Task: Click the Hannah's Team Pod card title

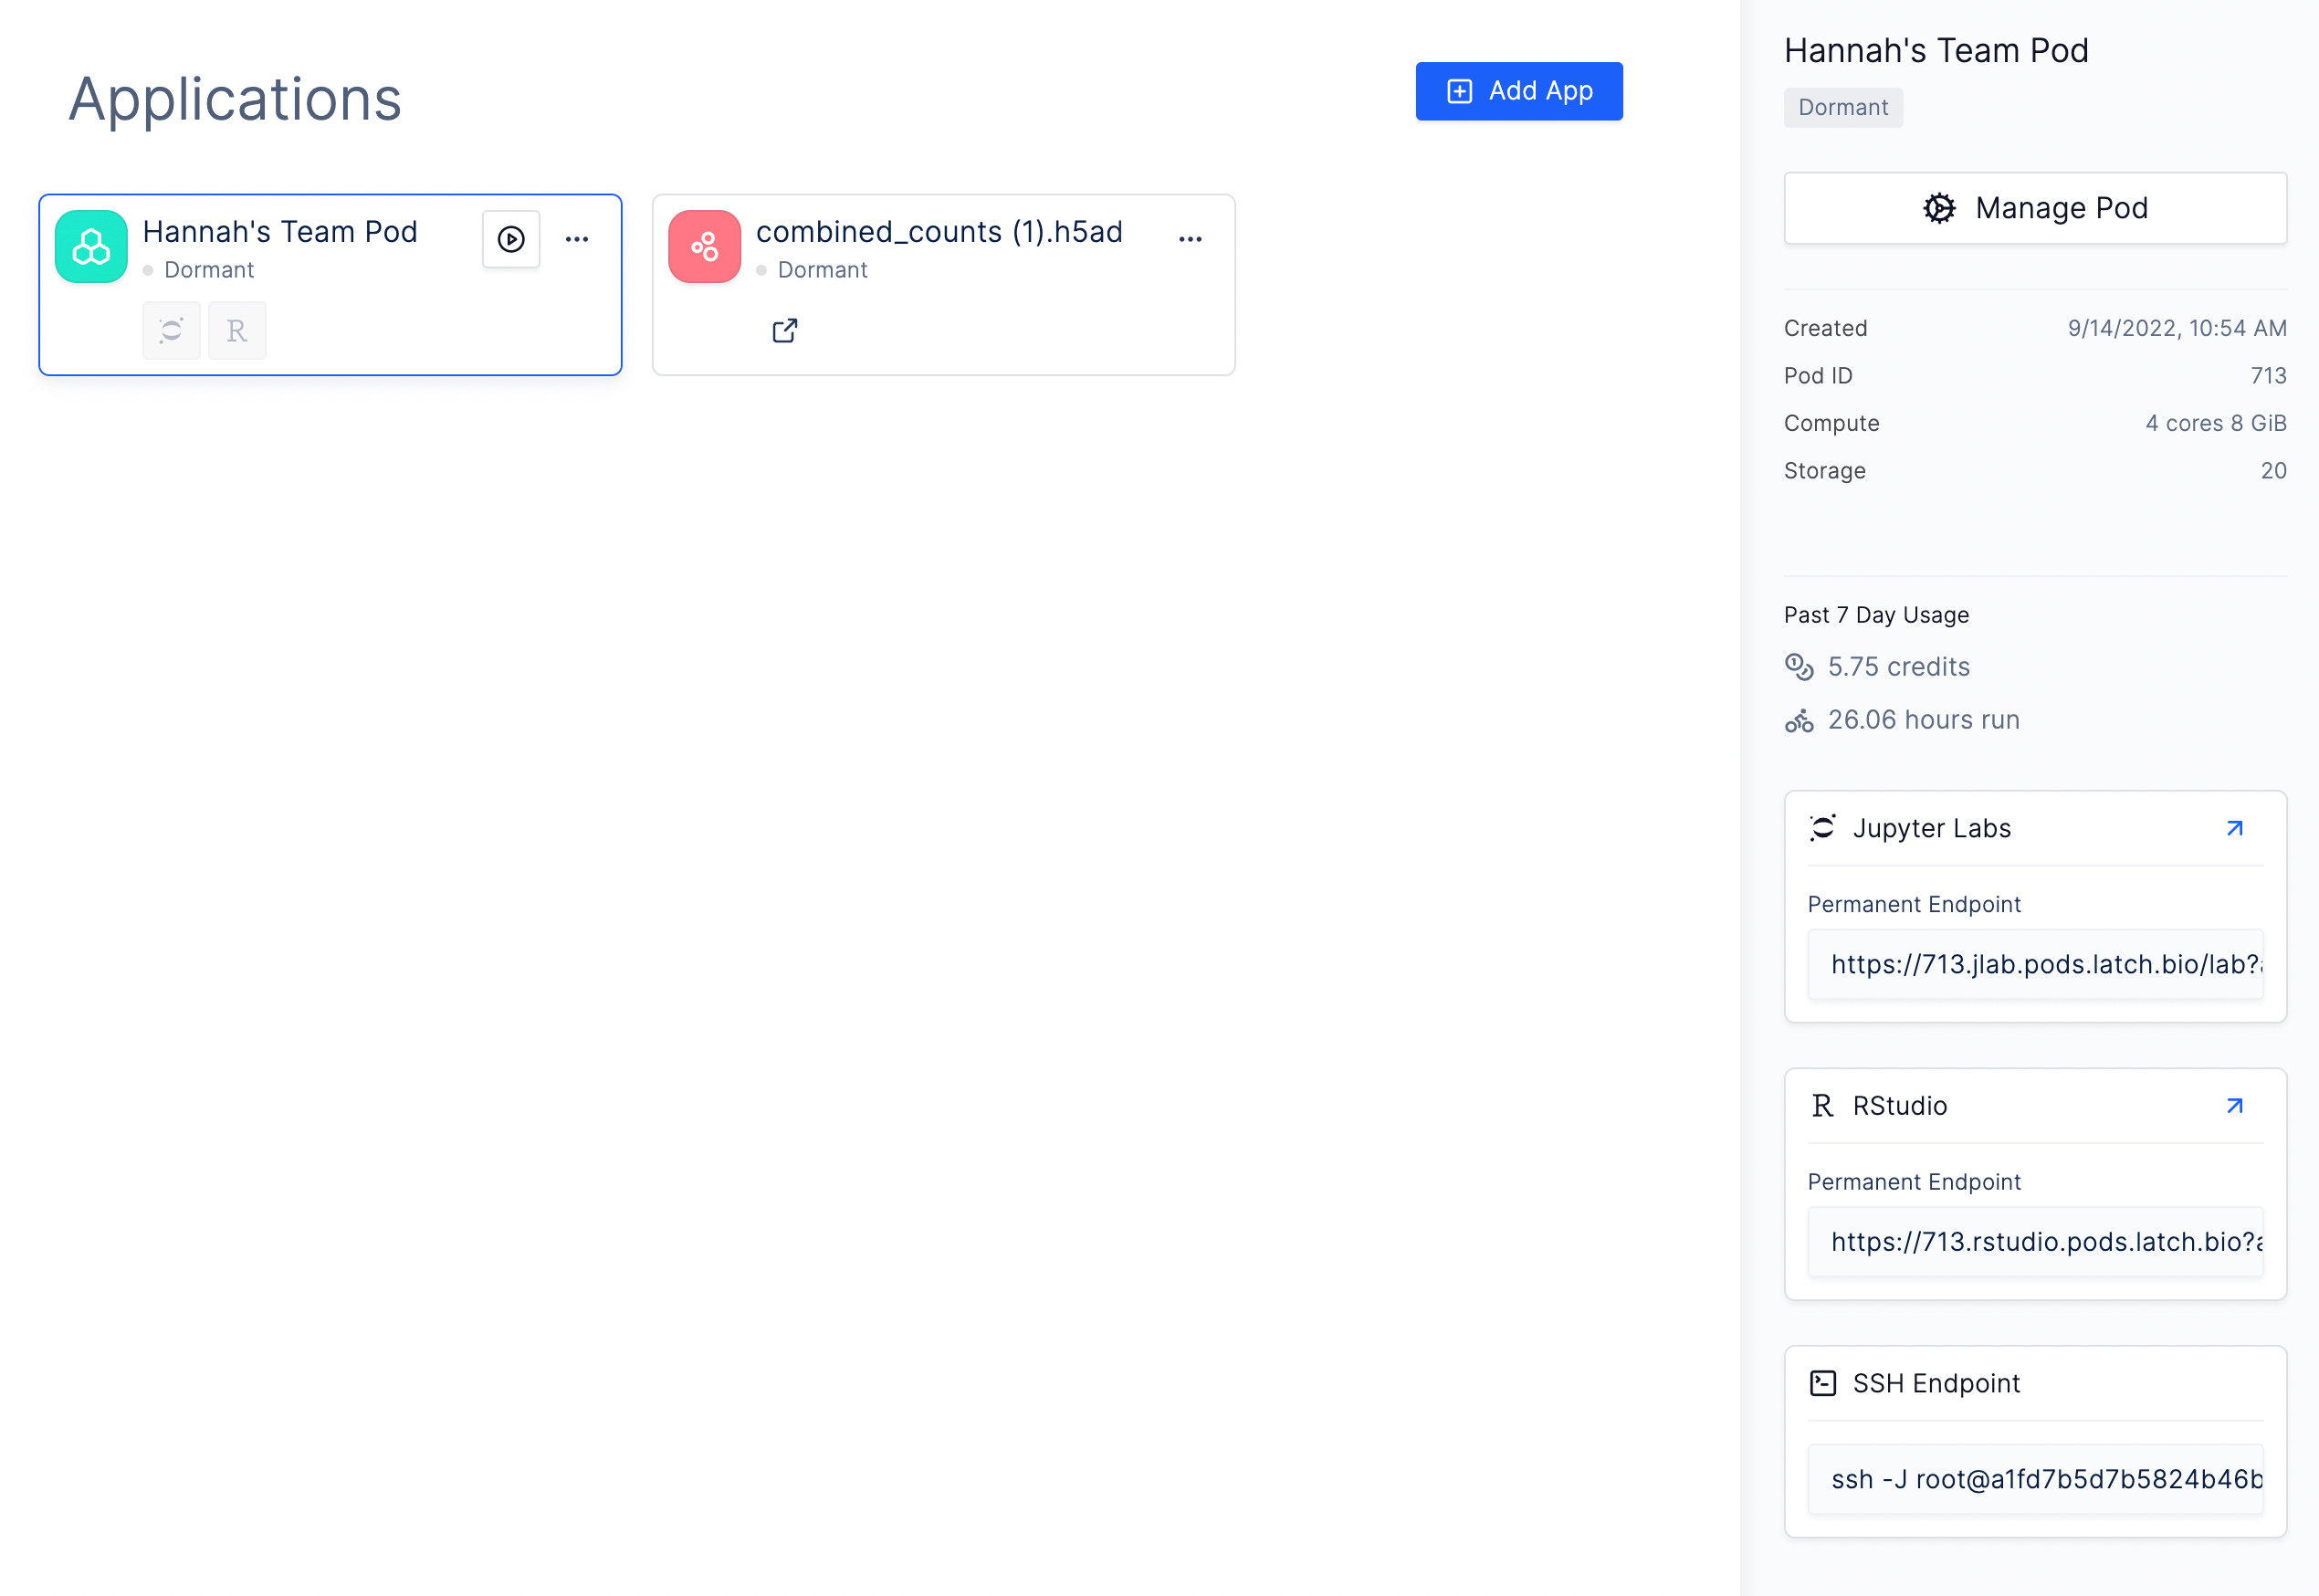Action: pos(280,232)
